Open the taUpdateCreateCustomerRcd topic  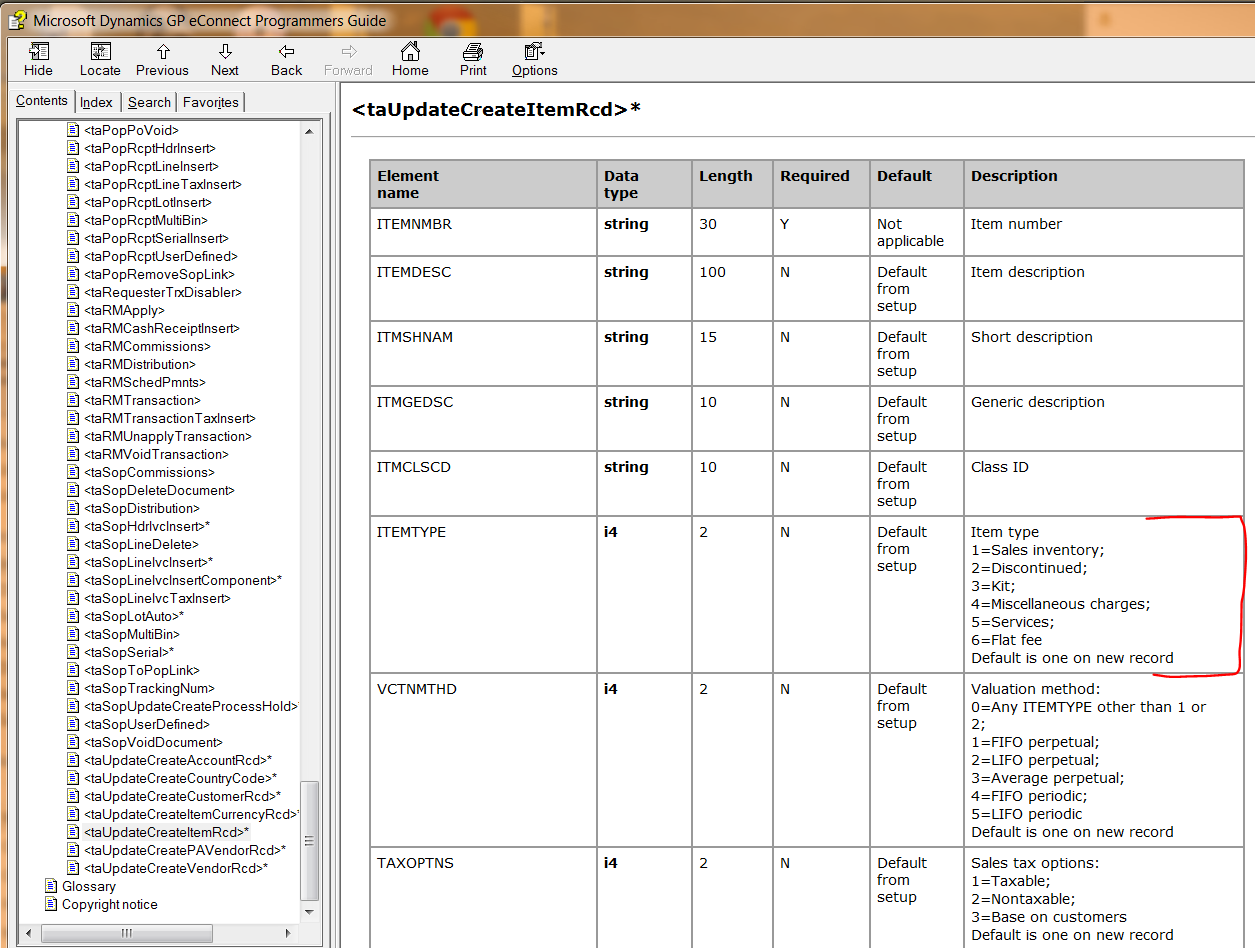[183, 796]
